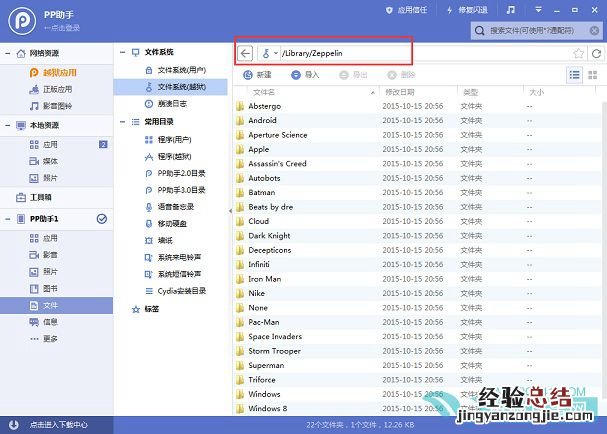Refresh the file list
This screenshot has height=434, width=607.
(x=596, y=53)
